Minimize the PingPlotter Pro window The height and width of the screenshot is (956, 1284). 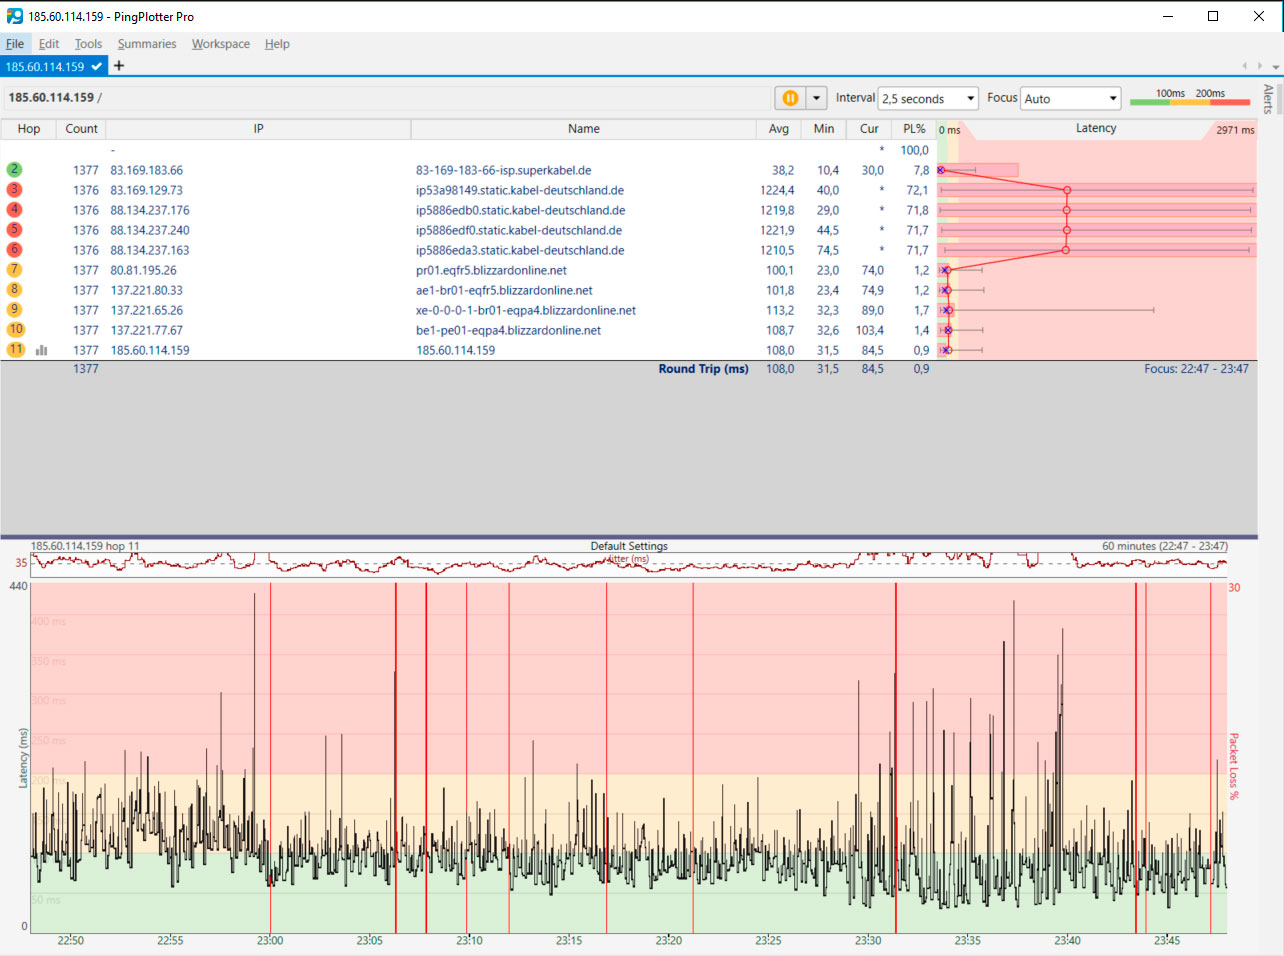coord(1168,16)
